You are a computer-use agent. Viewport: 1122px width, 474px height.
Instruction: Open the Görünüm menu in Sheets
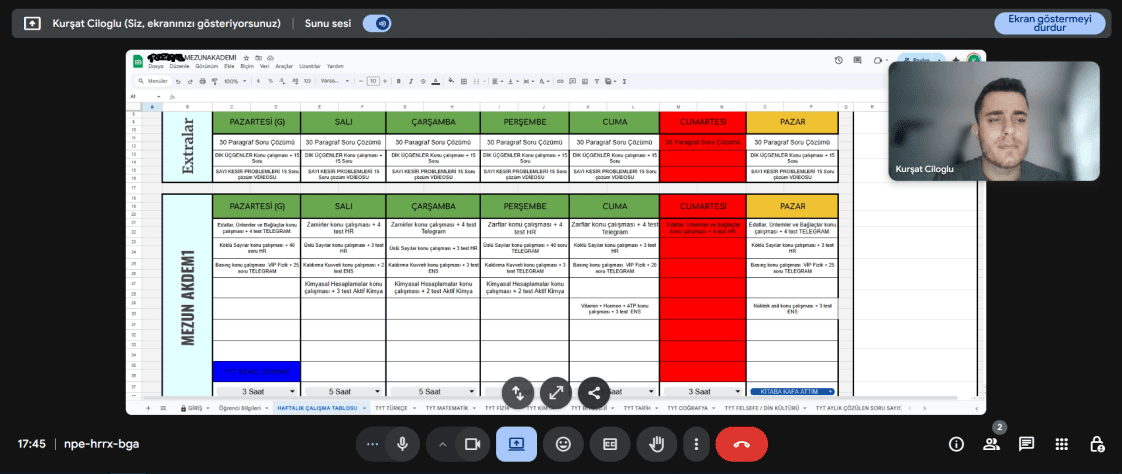[207, 66]
